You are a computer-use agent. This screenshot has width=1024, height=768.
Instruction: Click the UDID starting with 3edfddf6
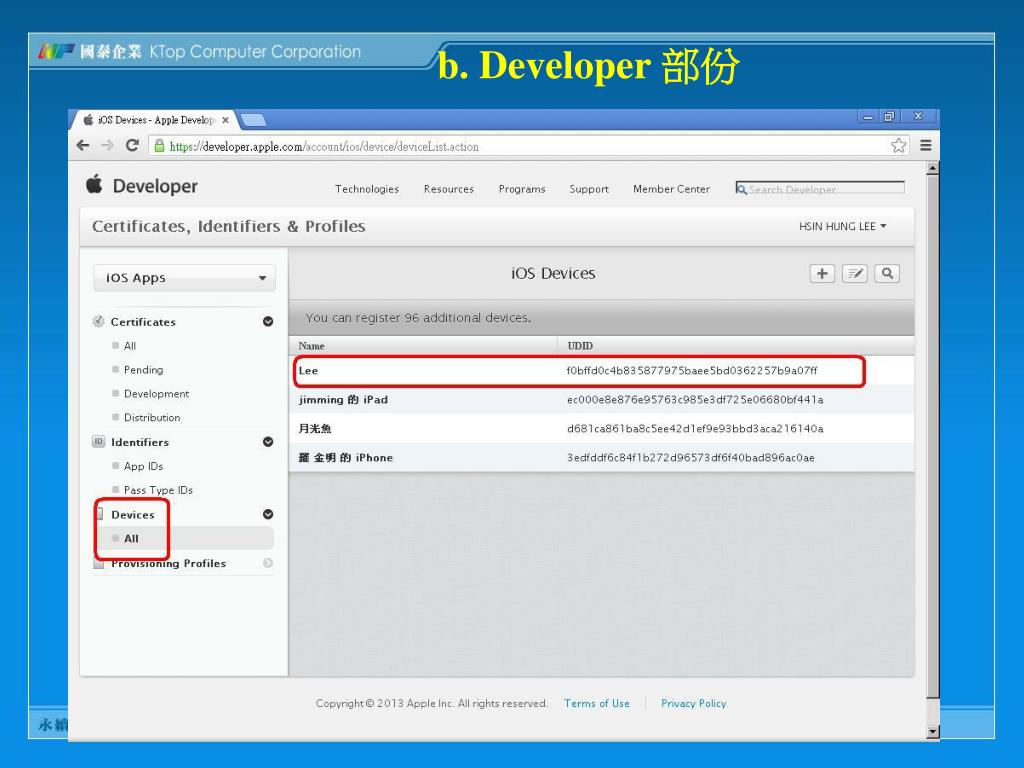(x=690, y=458)
